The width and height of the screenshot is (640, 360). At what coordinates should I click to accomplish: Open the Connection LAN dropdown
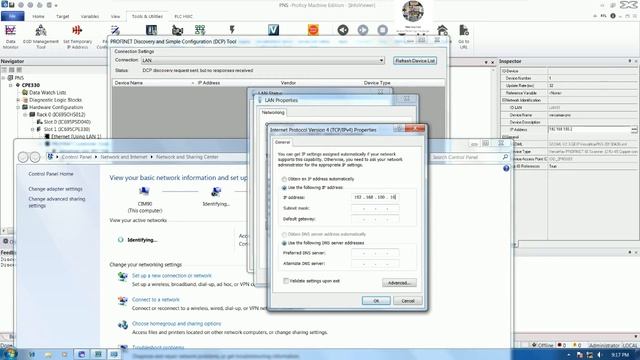point(381,60)
